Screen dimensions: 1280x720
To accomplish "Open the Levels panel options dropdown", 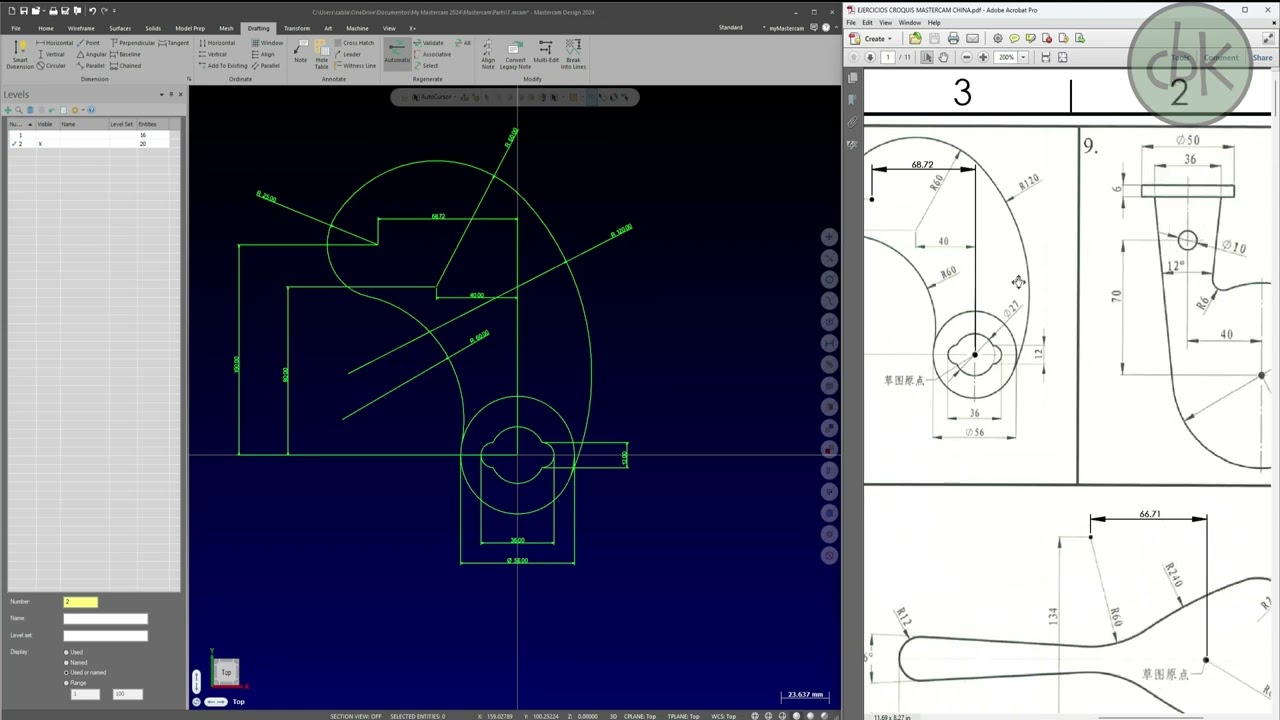I will pyautogui.click(x=161, y=94).
